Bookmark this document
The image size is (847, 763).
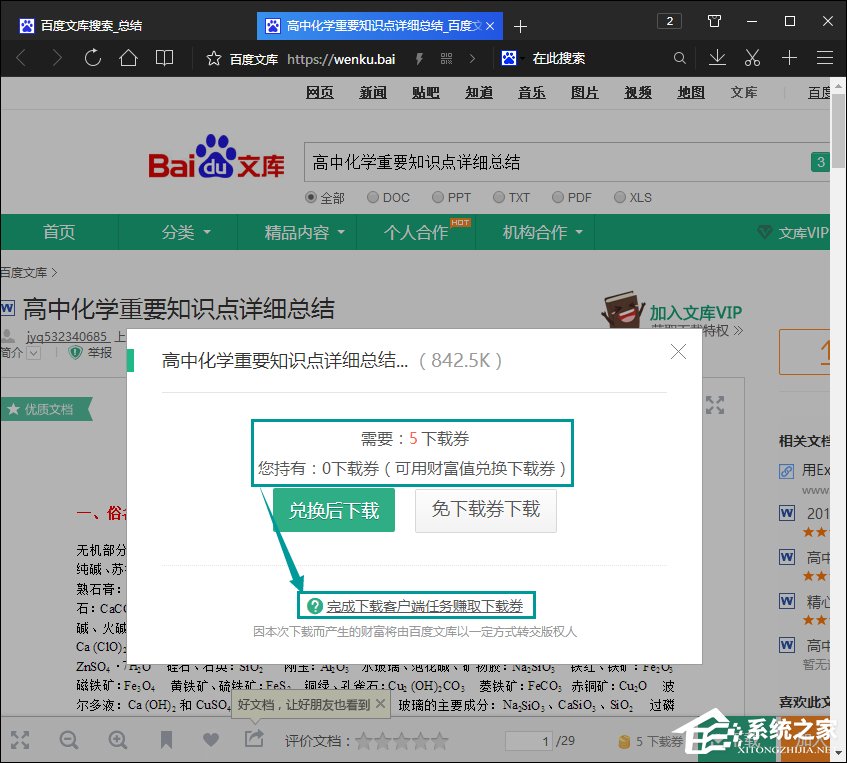tap(166, 740)
